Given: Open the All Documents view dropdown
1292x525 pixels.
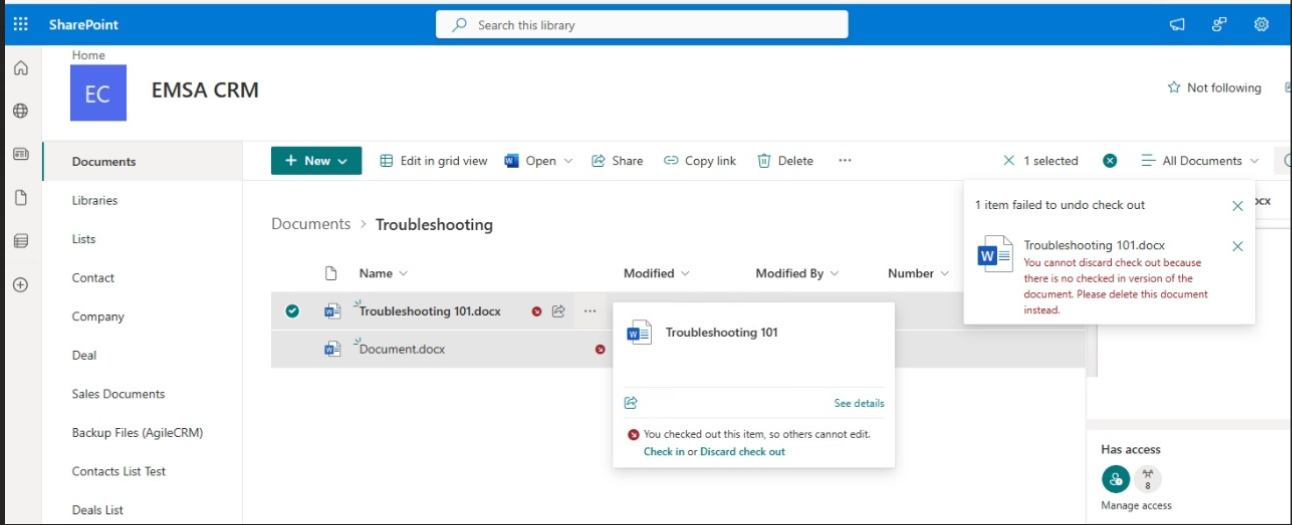Looking at the screenshot, I should (x=1201, y=161).
